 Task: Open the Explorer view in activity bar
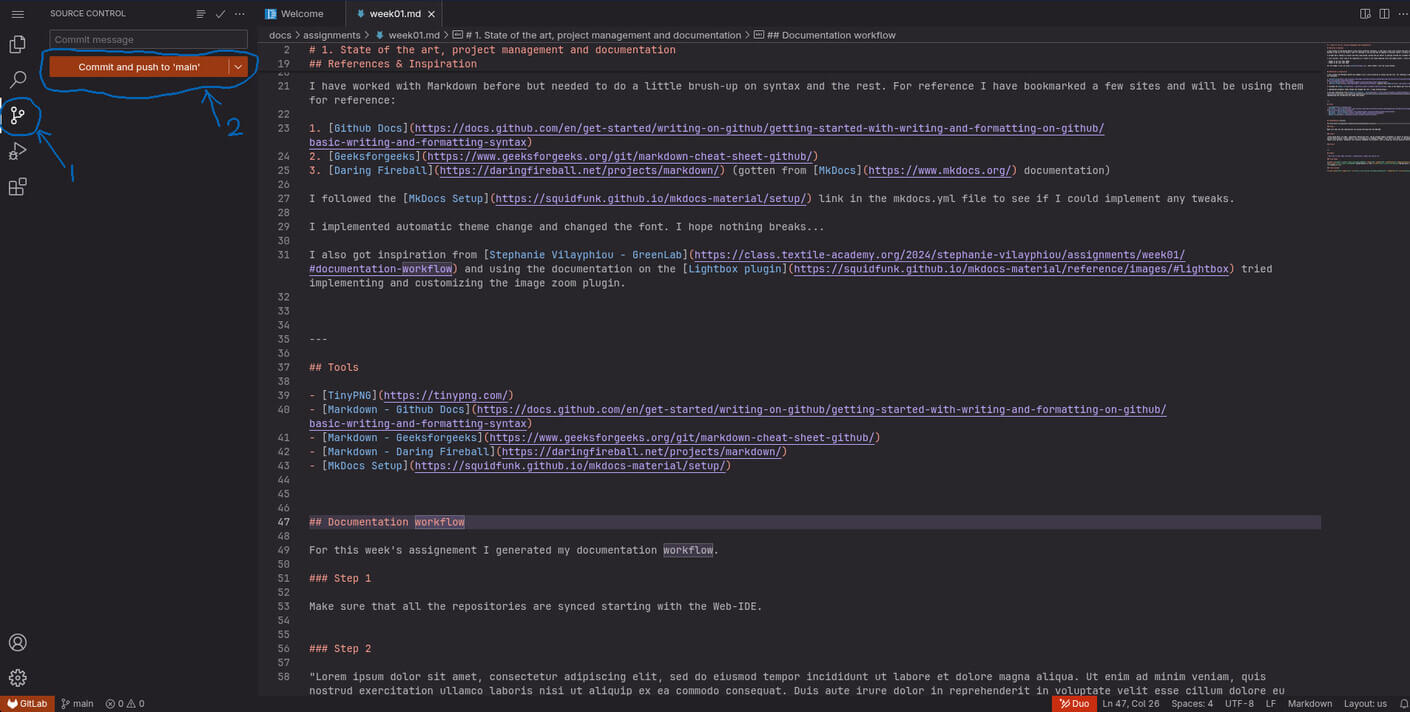[17, 45]
